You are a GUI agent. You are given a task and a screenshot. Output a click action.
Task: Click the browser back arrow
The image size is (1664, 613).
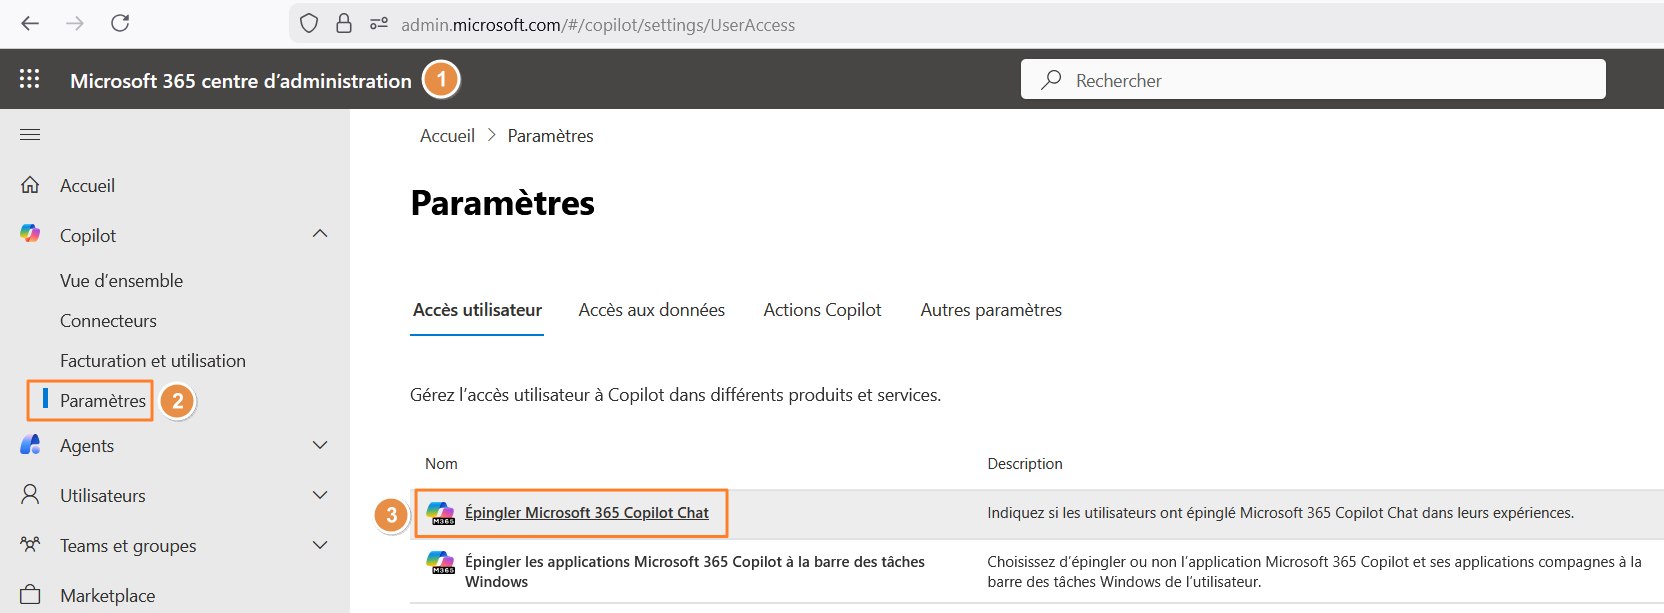[30, 23]
